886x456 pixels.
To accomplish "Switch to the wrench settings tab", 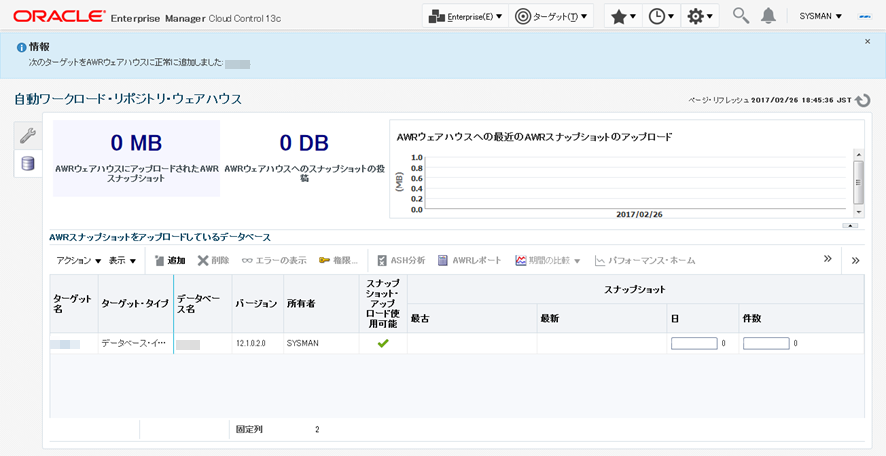I will pos(27,135).
